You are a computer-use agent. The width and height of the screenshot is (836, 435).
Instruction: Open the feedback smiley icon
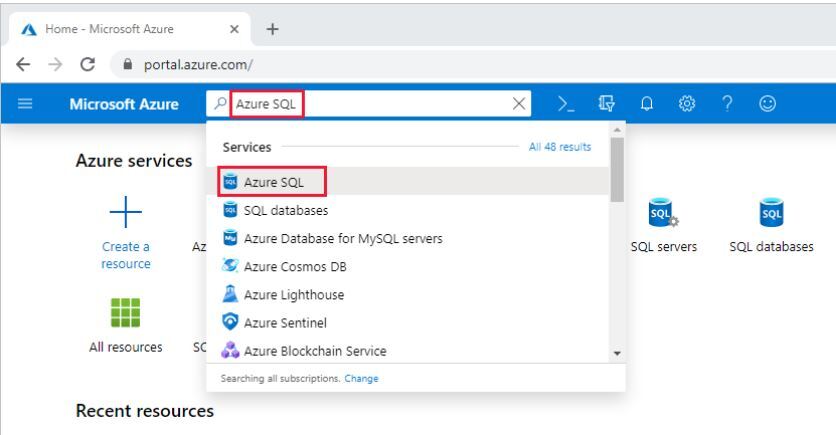tap(767, 103)
